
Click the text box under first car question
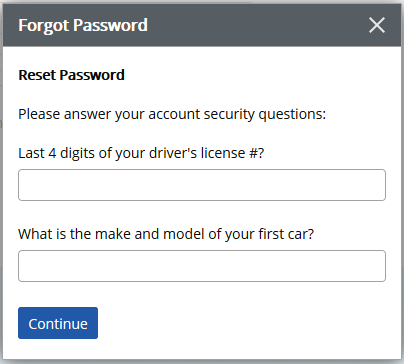click(x=202, y=266)
